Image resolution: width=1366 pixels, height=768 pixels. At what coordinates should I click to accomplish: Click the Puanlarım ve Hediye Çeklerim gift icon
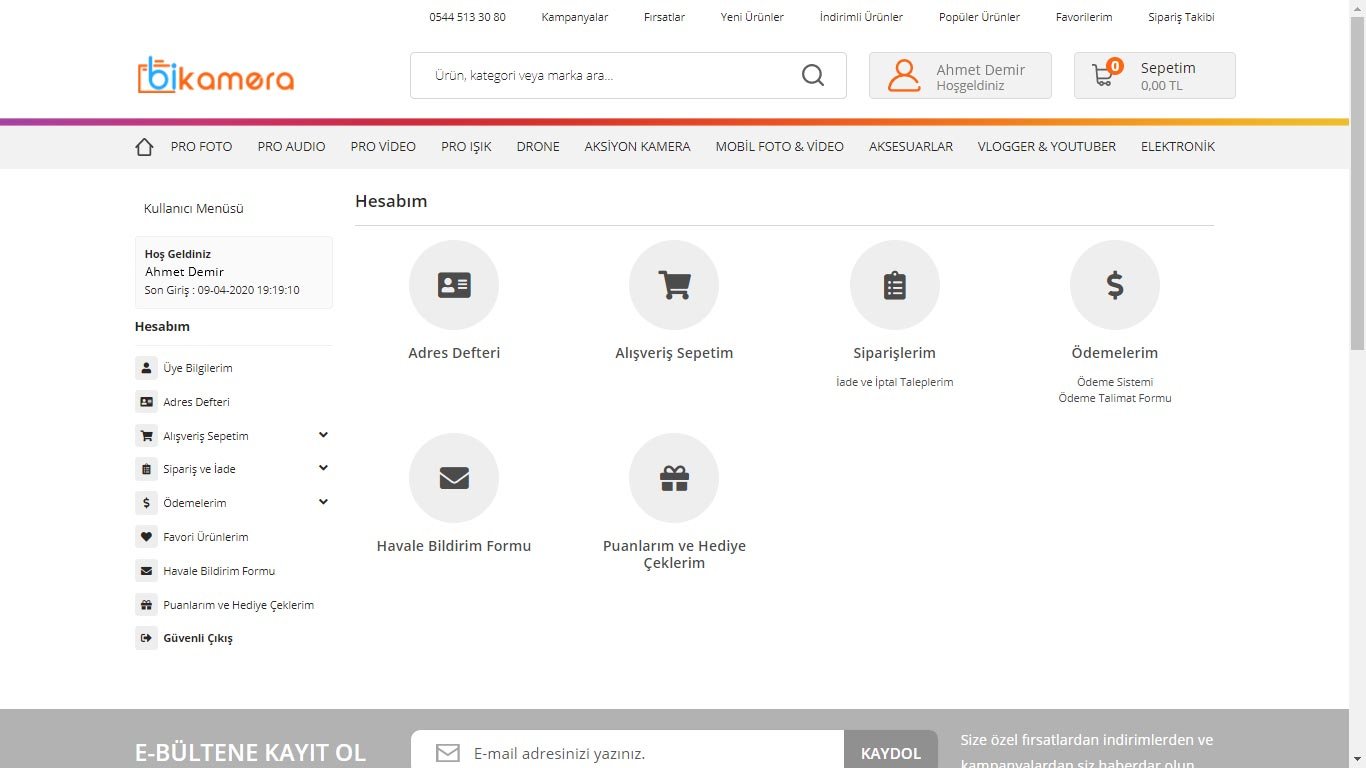pos(674,478)
